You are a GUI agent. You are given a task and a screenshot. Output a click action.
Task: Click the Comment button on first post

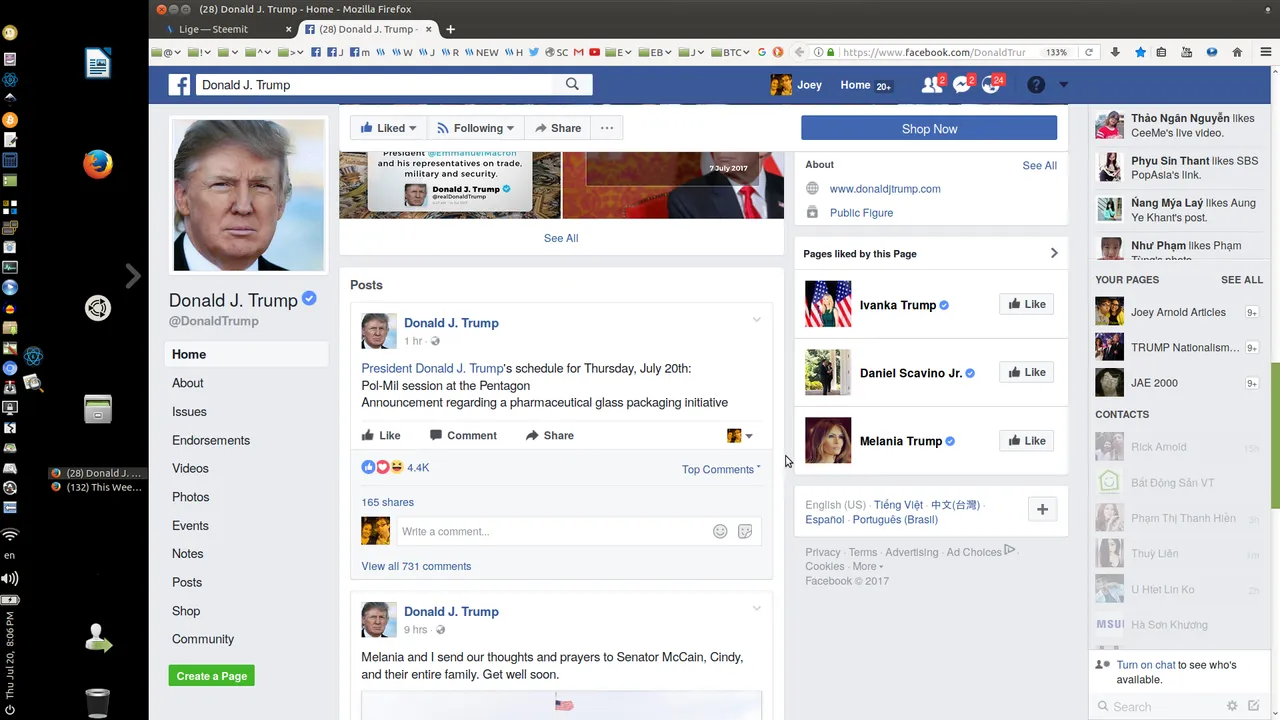[463, 435]
